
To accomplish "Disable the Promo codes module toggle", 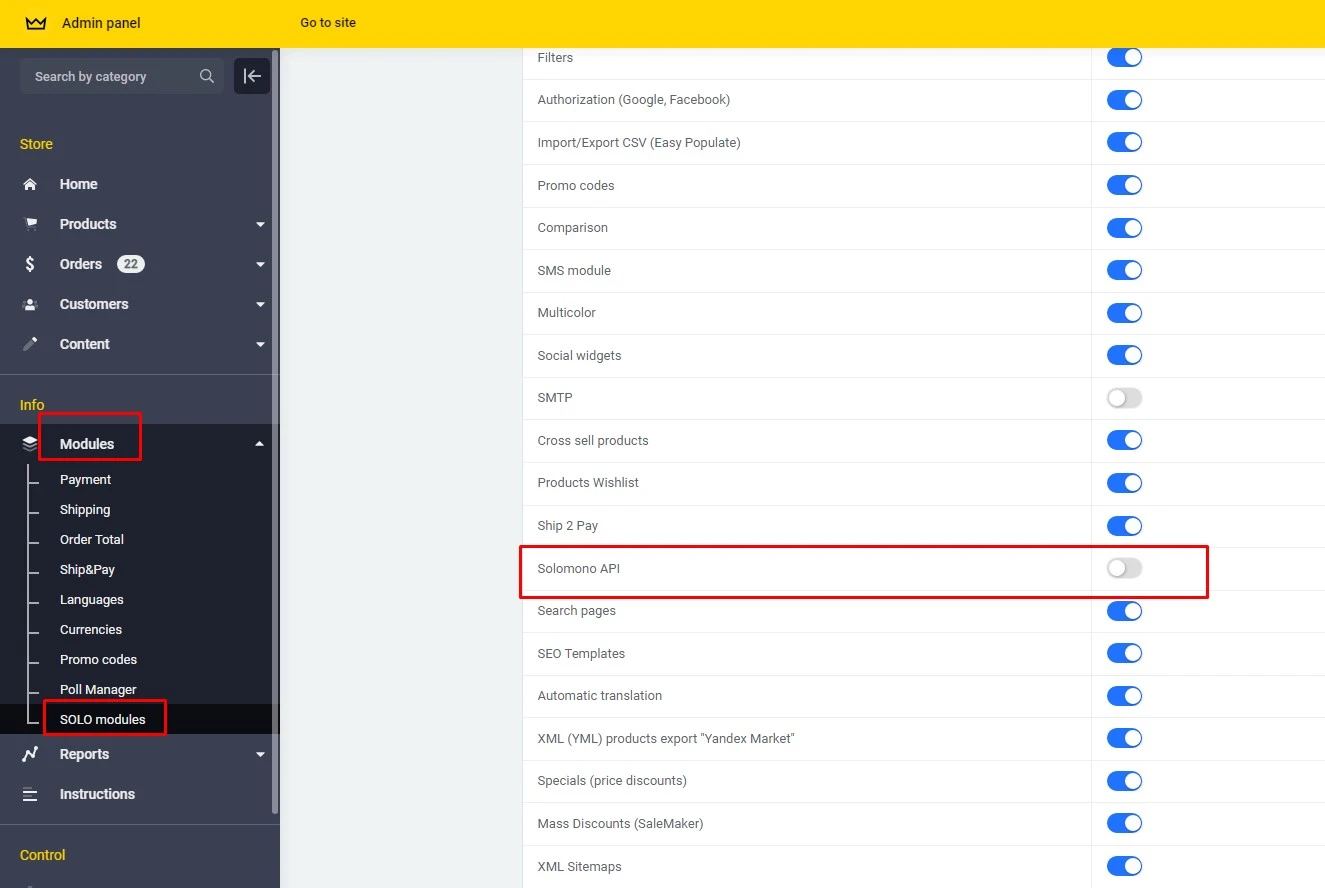I will (1123, 185).
